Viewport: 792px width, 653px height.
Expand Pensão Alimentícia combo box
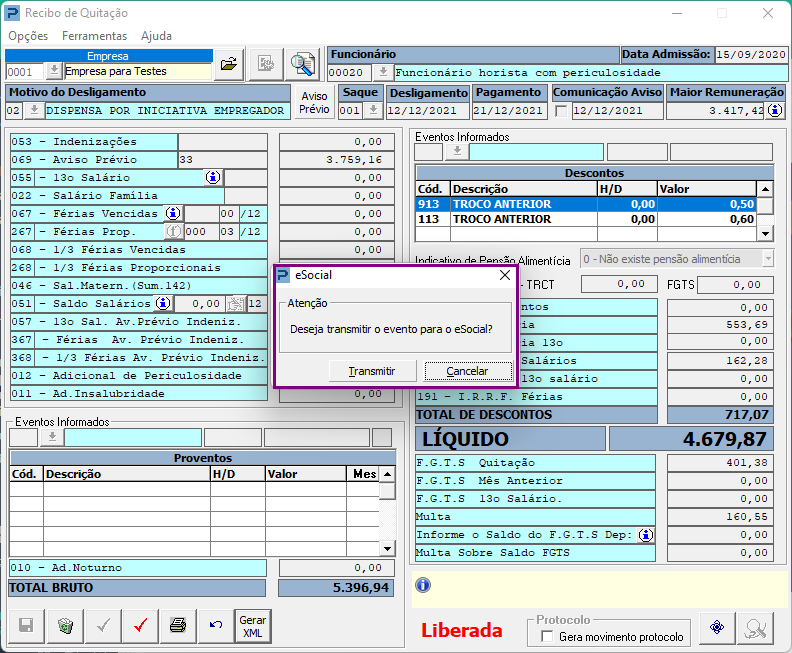coord(768,259)
